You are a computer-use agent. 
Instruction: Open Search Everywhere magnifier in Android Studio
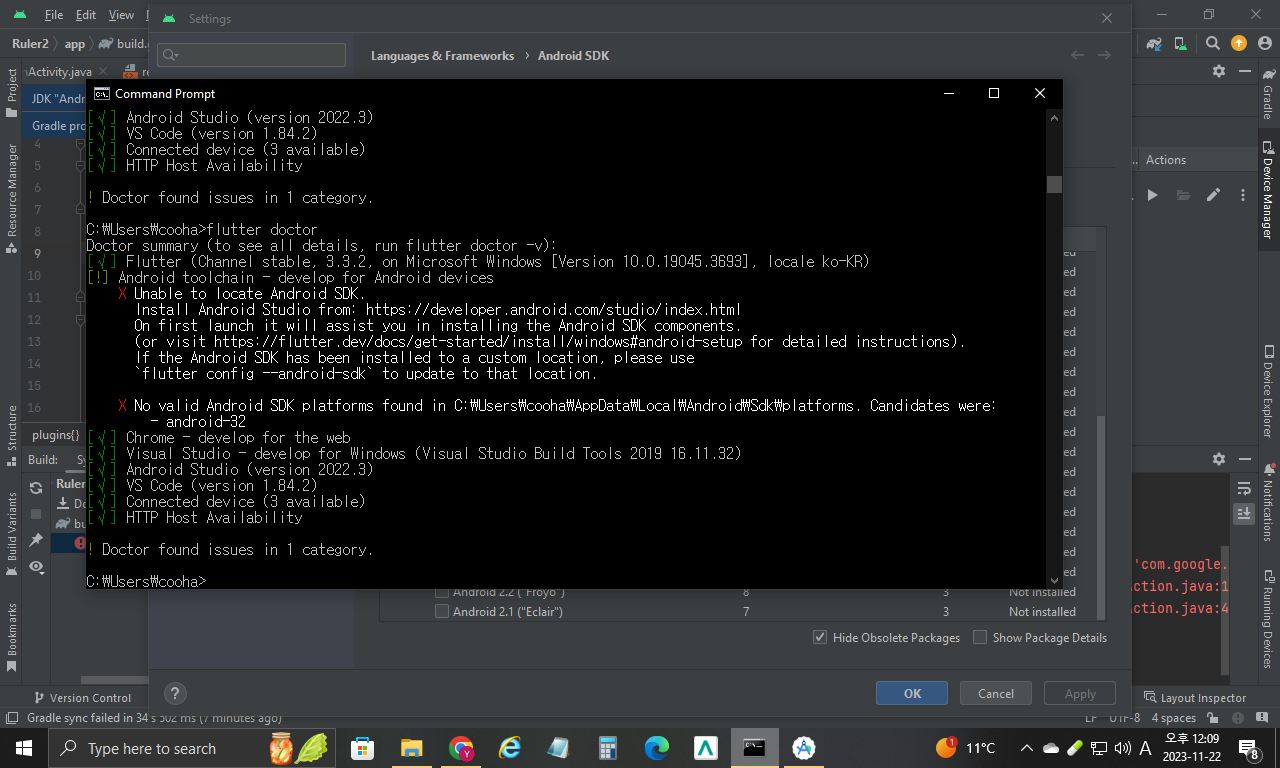pos(1212,43)
